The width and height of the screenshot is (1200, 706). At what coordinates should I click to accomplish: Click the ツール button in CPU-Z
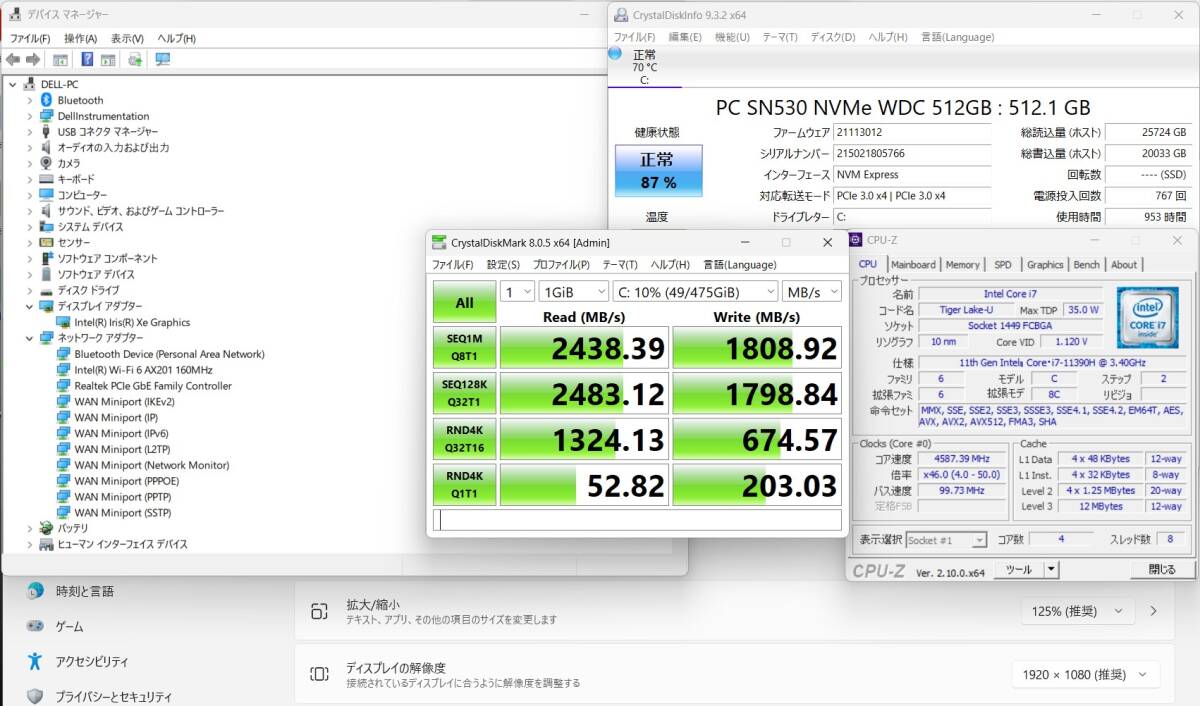point(1019,569)
